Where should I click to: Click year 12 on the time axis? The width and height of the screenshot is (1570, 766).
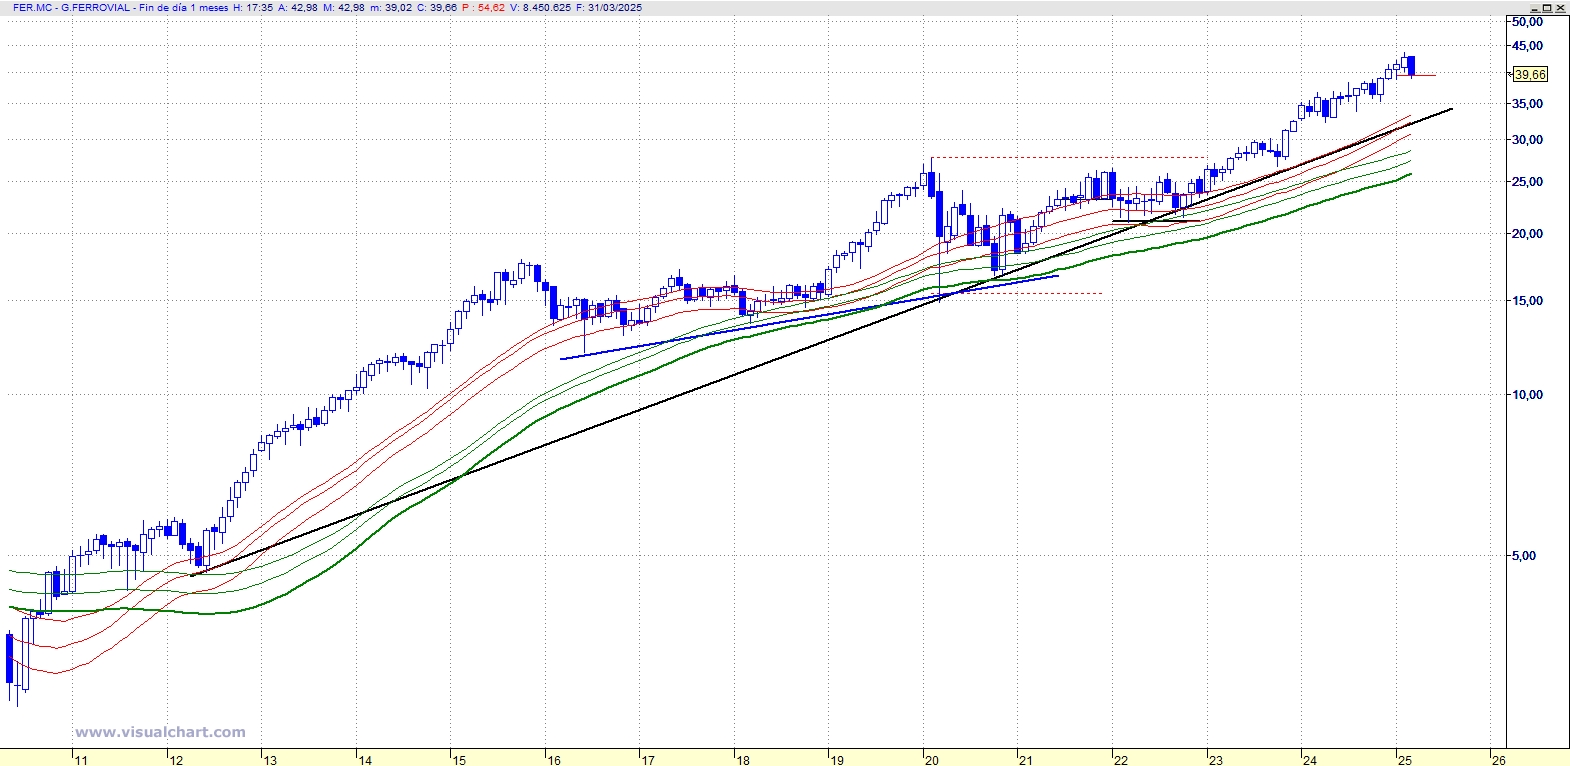(x=175, y=760)
